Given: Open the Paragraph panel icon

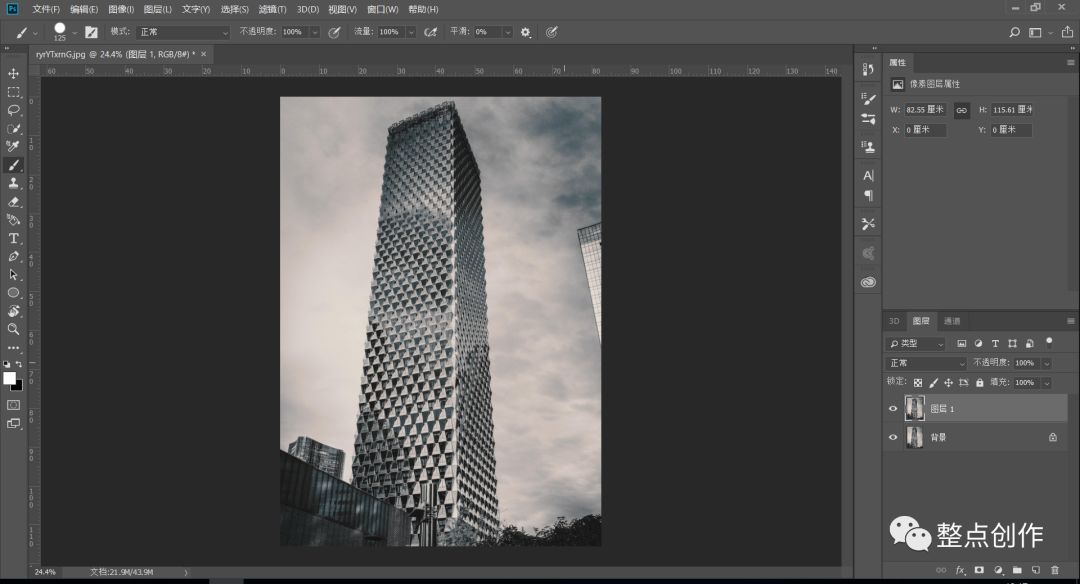Looking at the screenshot, I should coord(869,196).
